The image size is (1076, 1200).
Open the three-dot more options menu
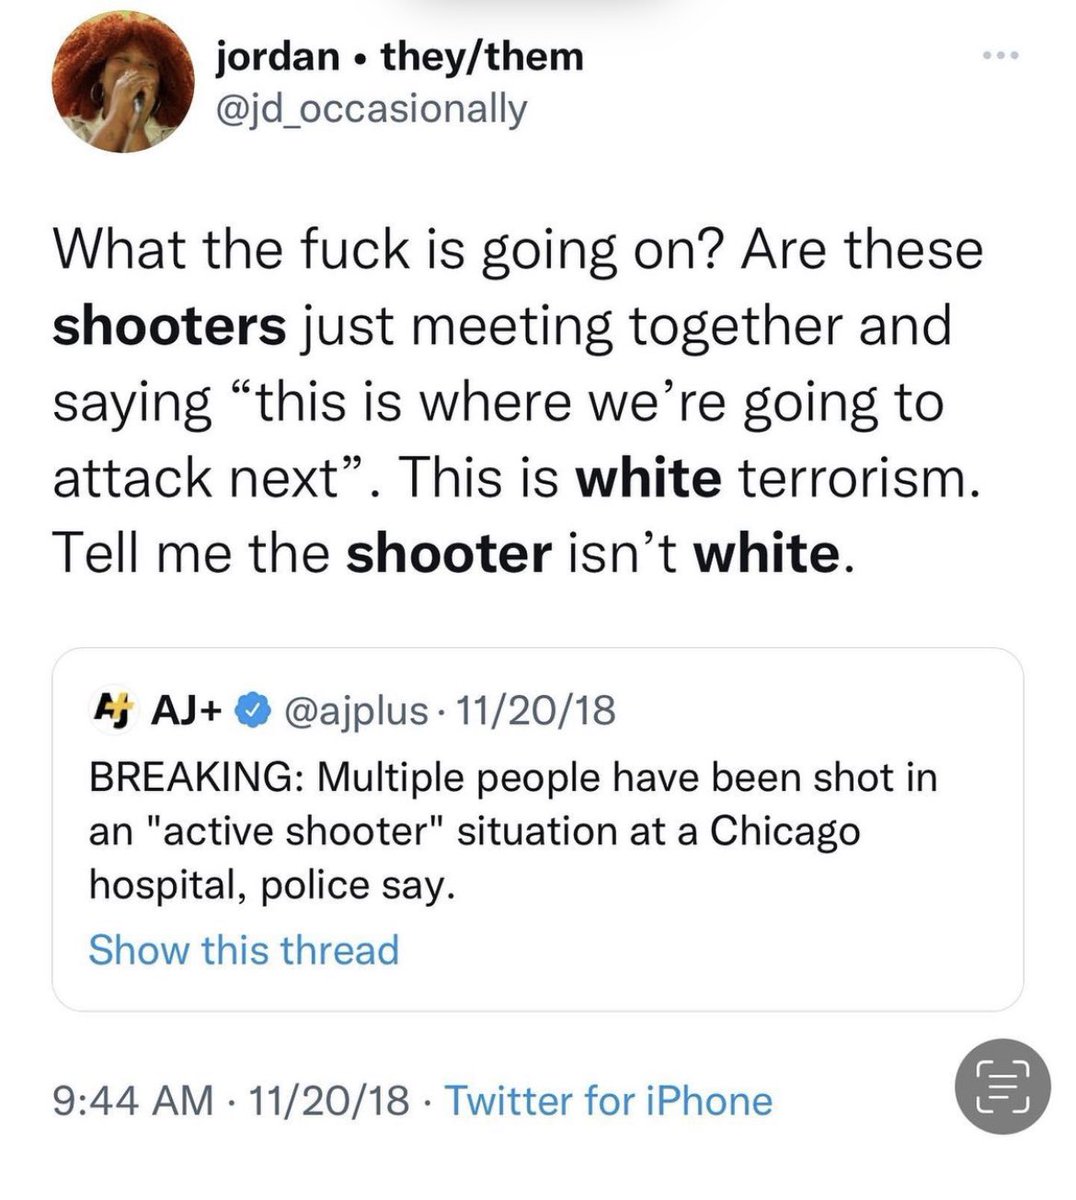999,56
